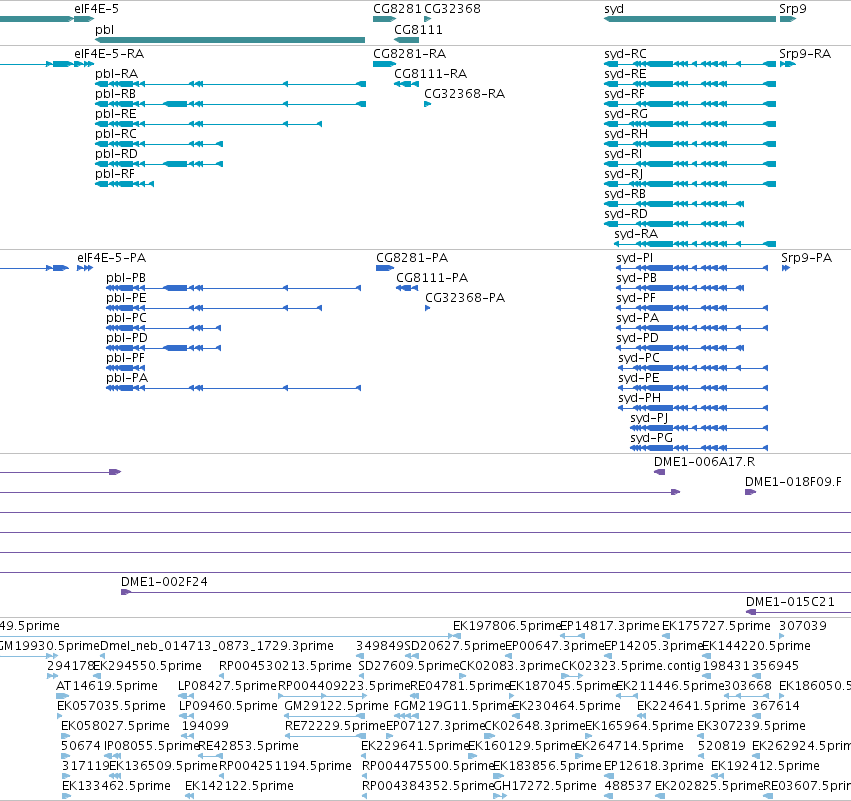This screenshot has width=851, height=801.
Task: Click the CG32368-PA protein label
Action: point(465,298)
